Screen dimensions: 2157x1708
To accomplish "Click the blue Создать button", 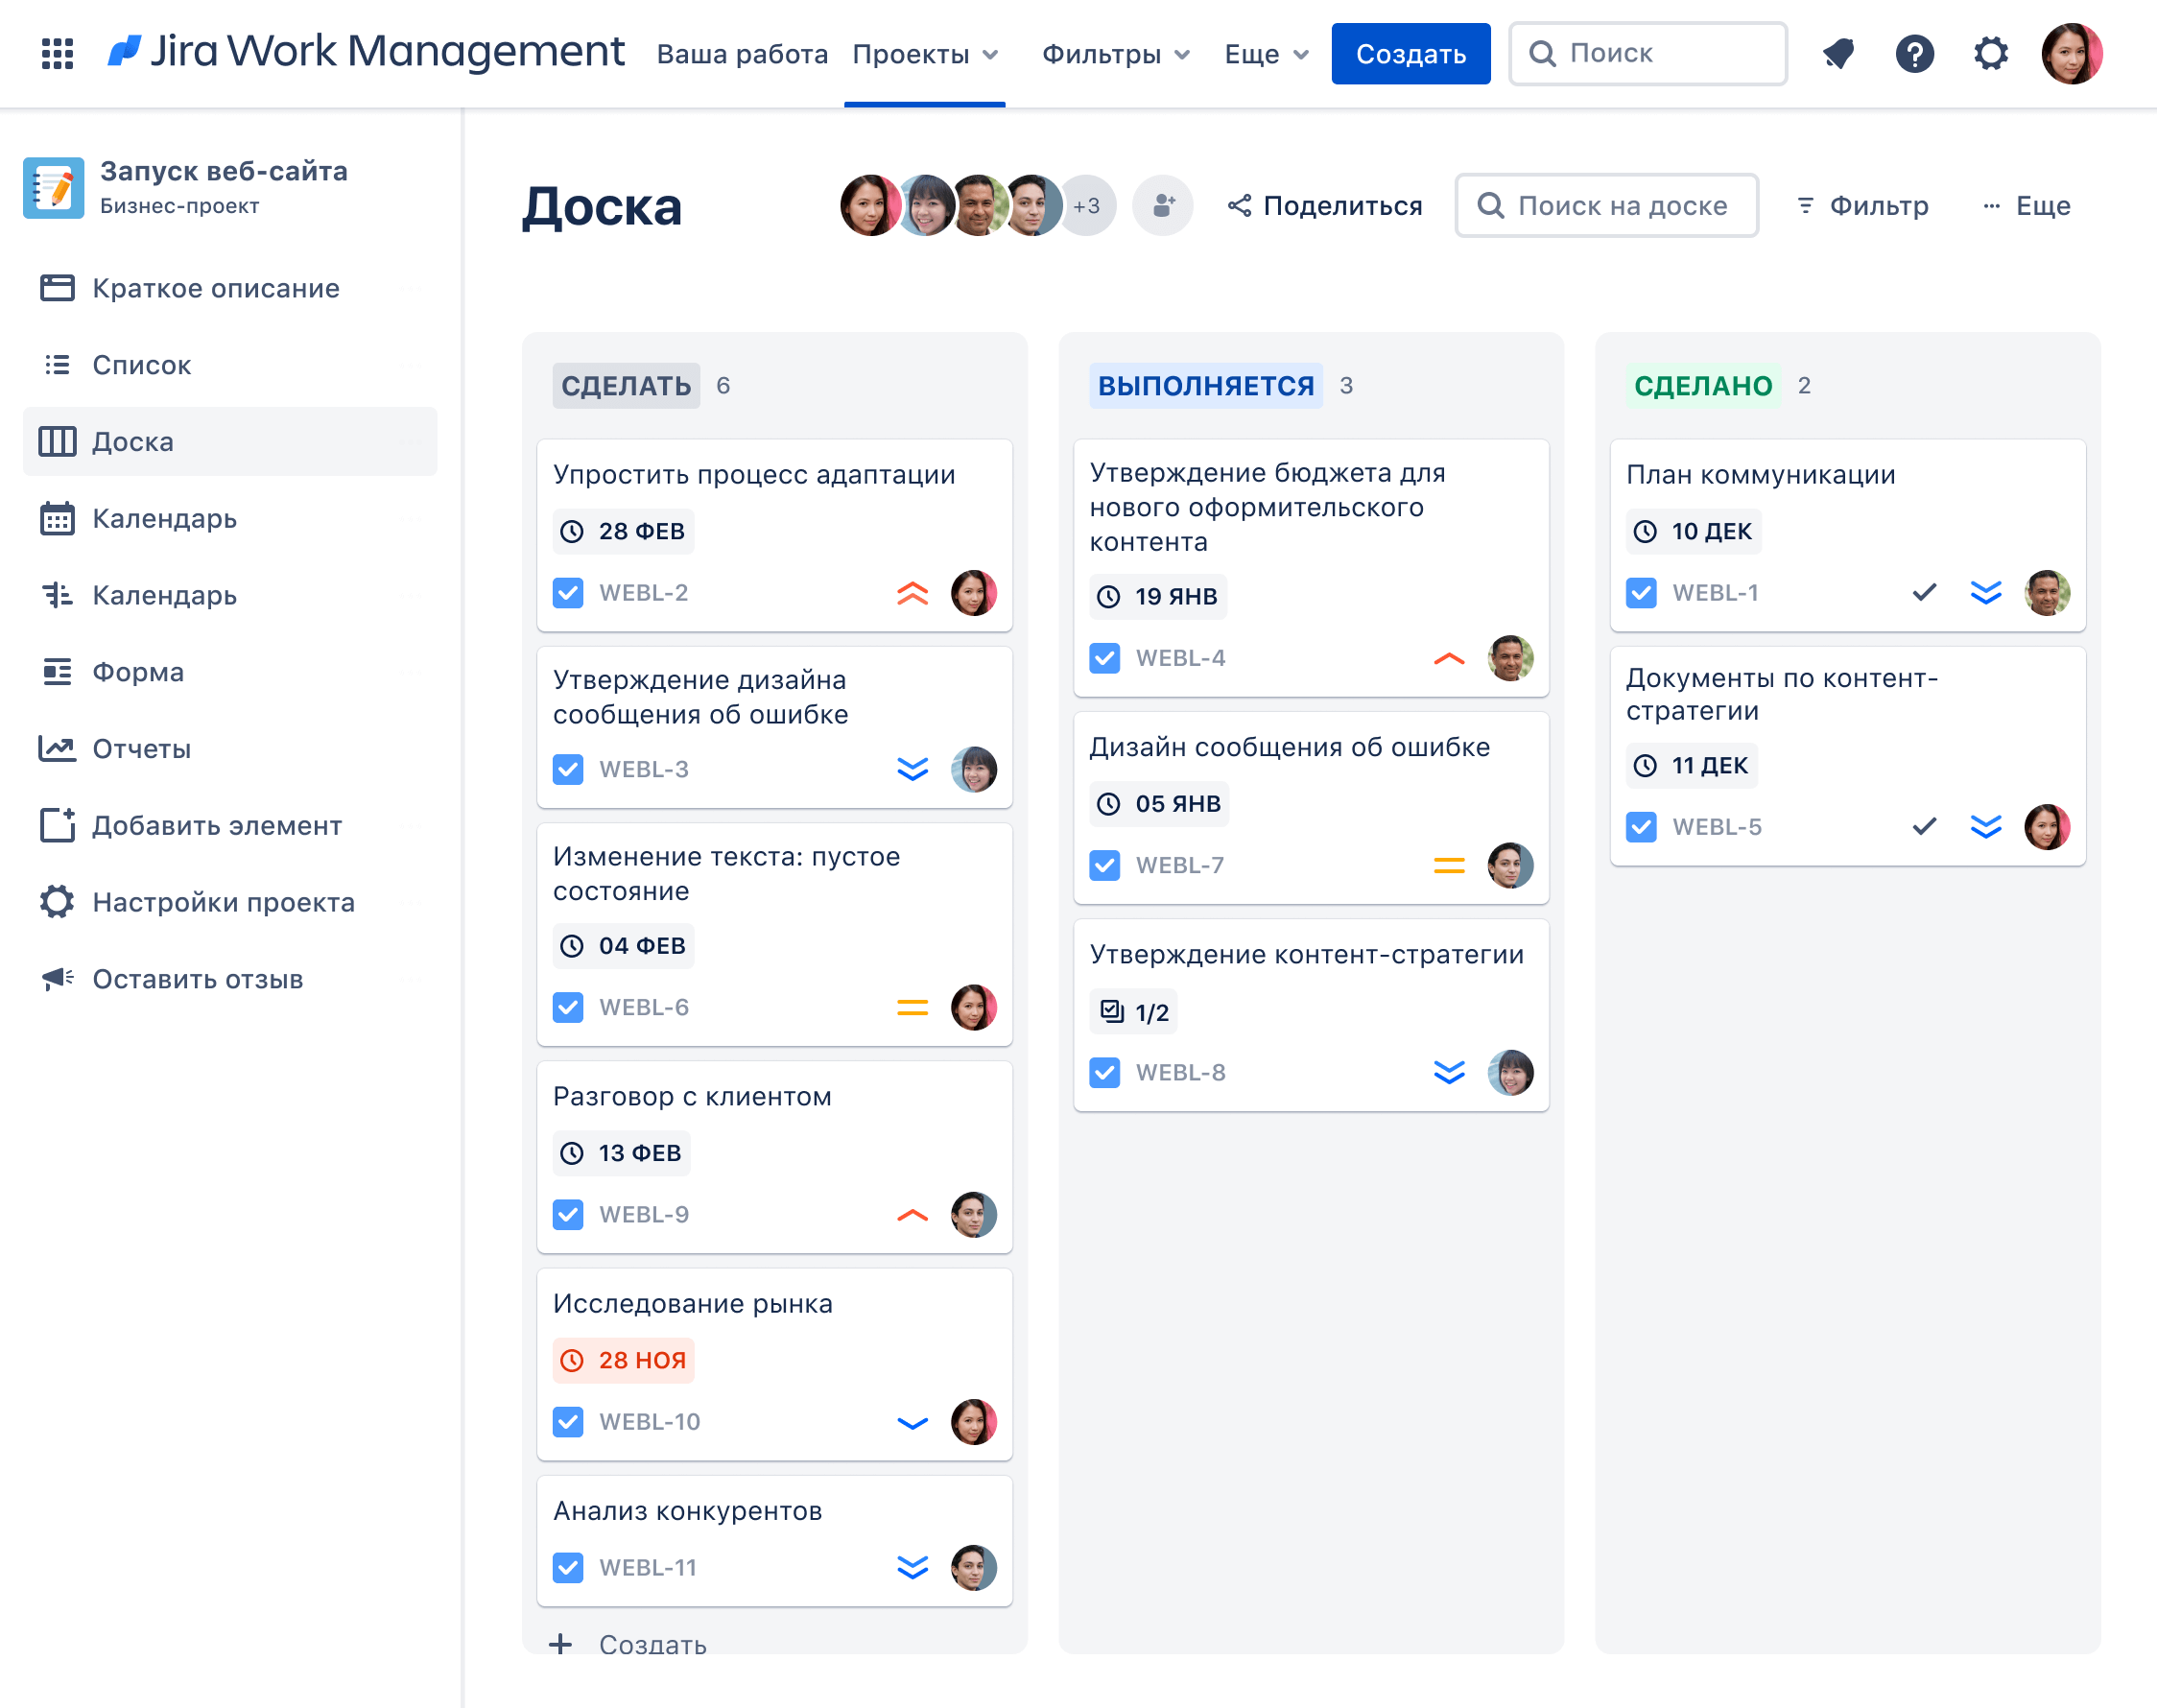I will tap(1410, 54).
